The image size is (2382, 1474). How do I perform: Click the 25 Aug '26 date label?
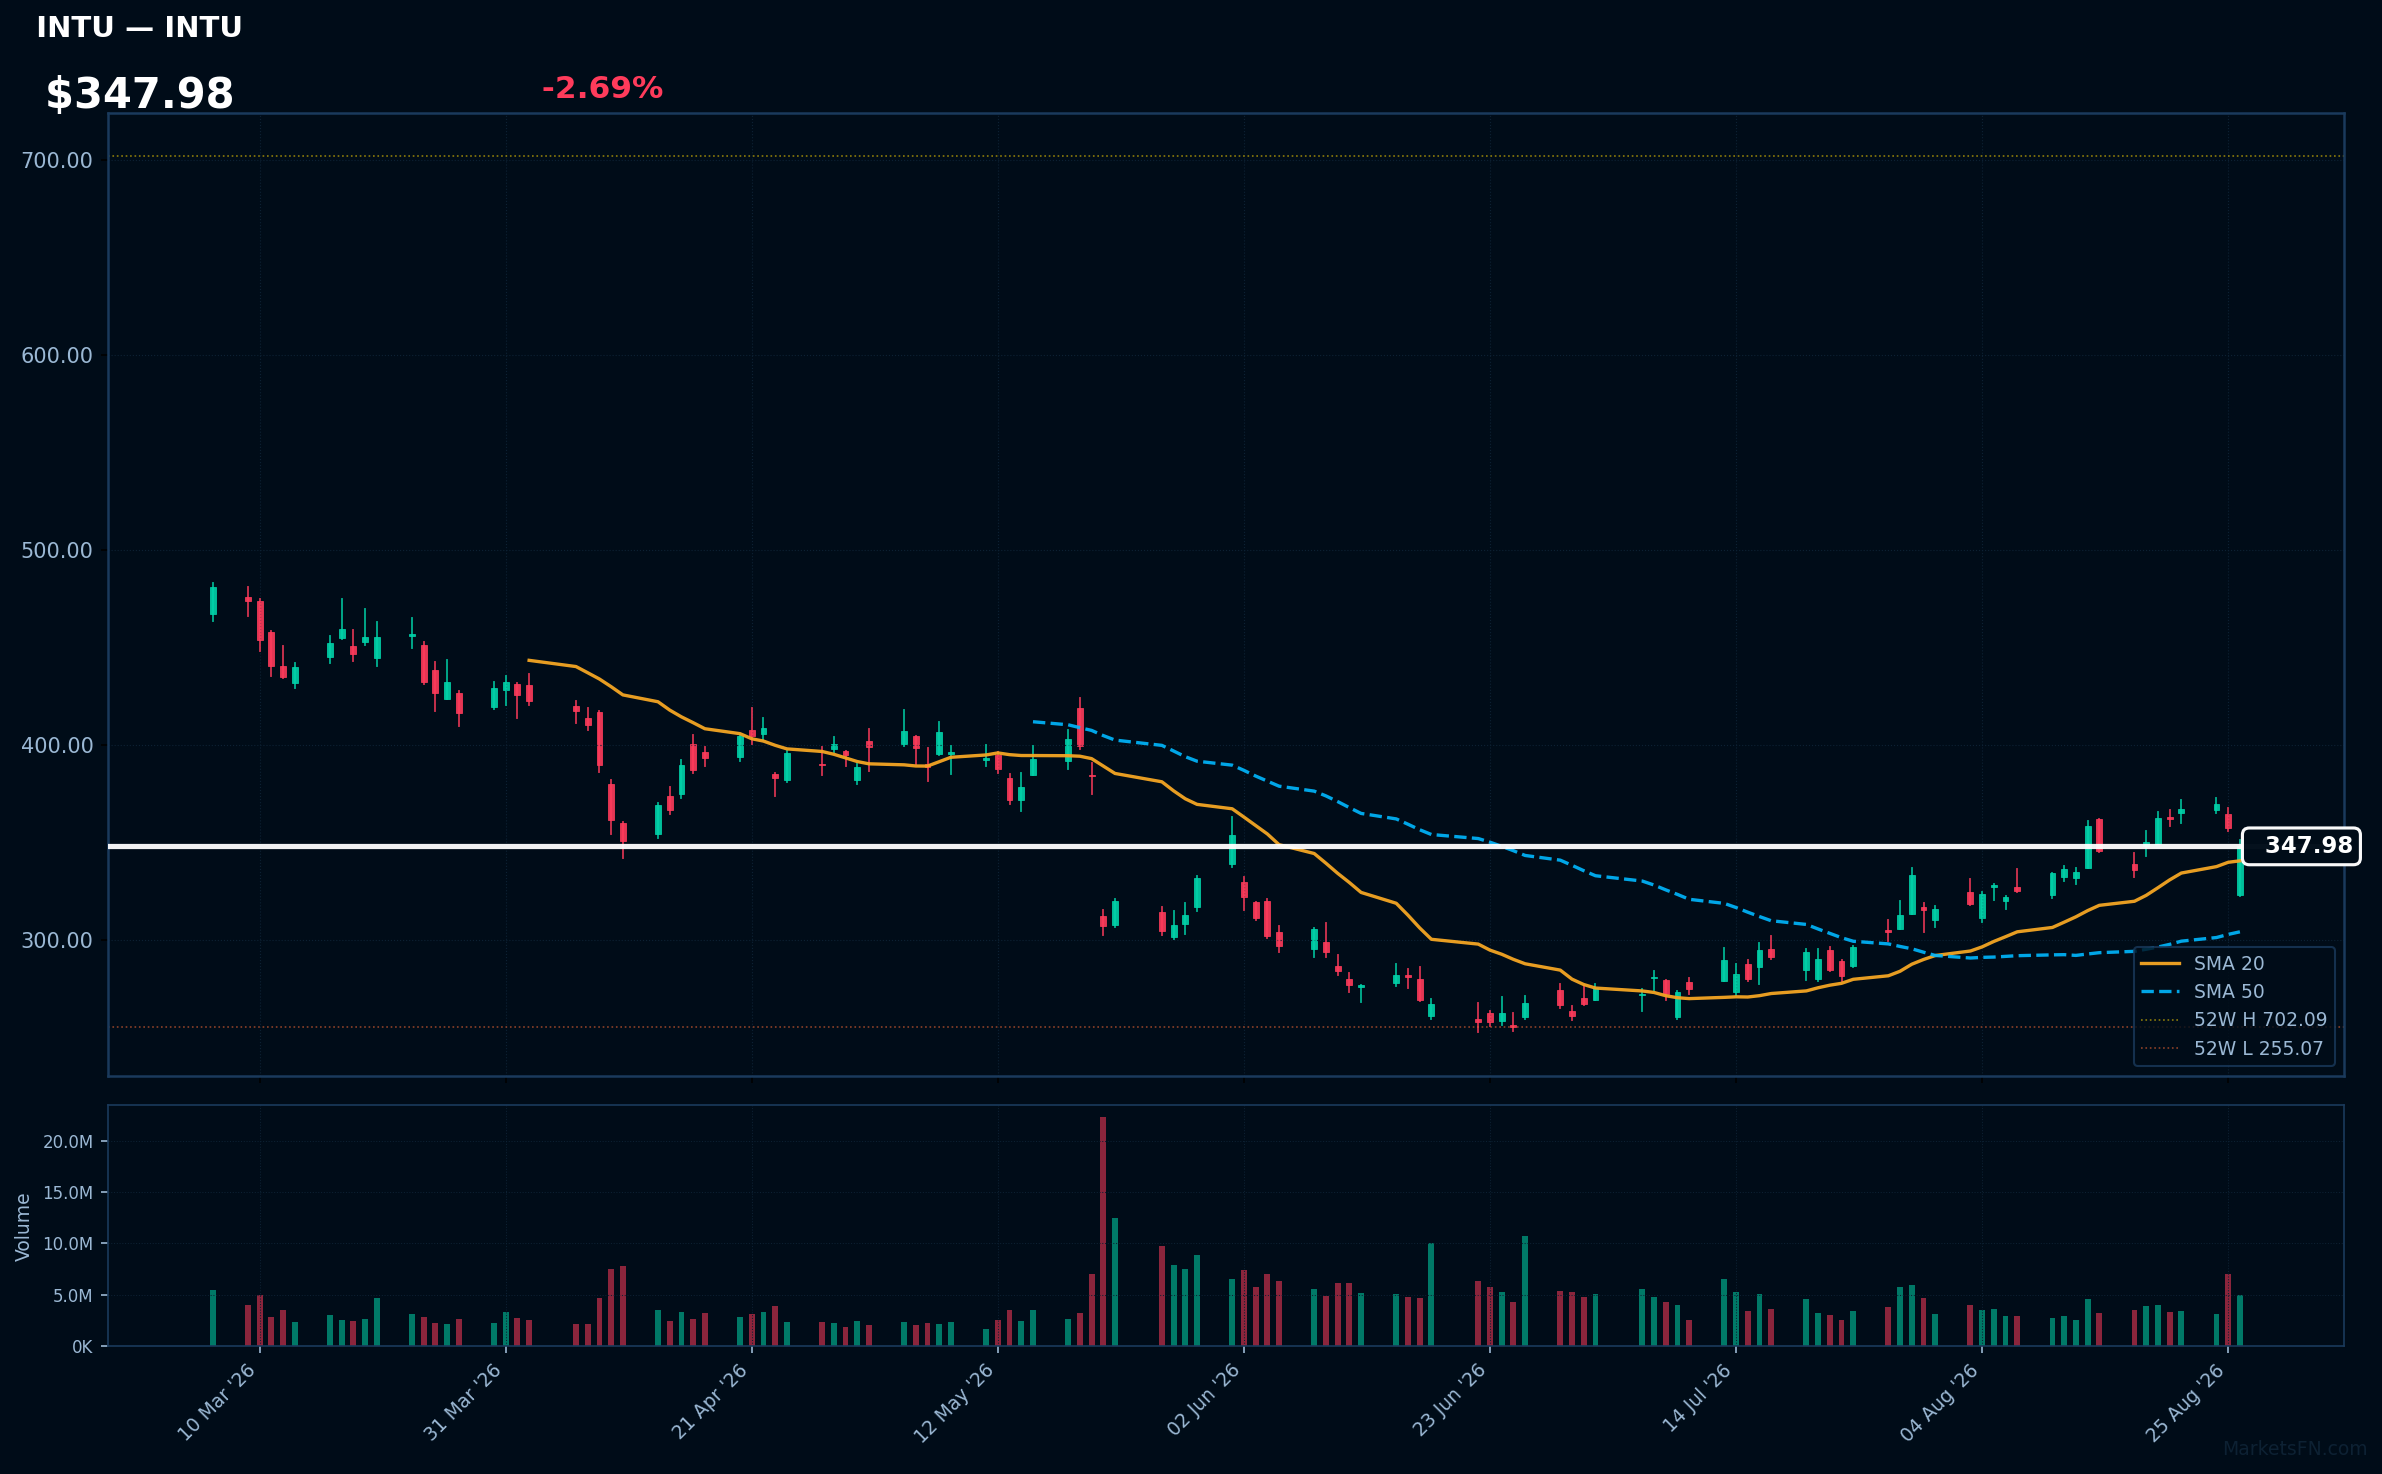[2186, 1402]
